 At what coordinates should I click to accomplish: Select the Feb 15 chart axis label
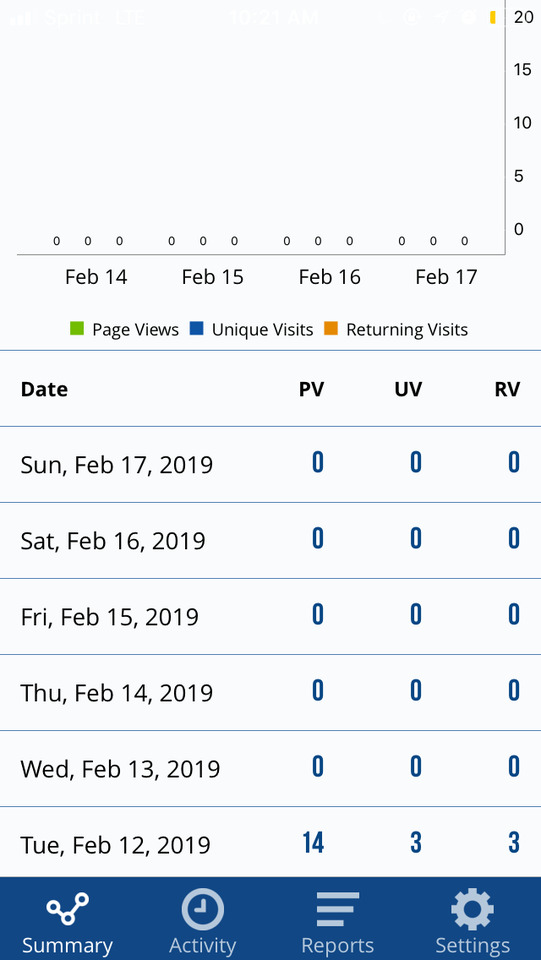tap(212, 277)
